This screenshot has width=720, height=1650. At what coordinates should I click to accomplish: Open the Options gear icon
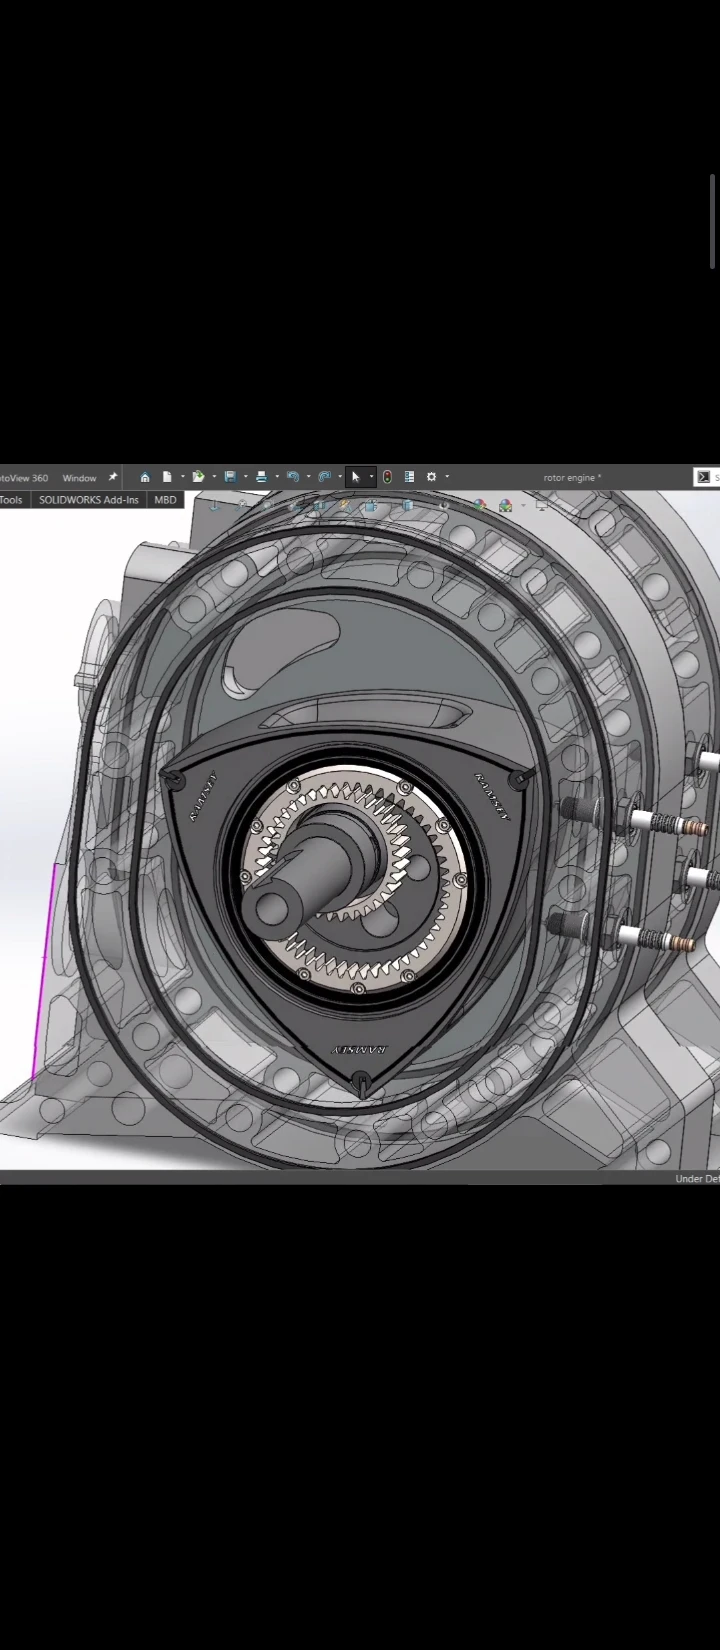coord(432,477)
